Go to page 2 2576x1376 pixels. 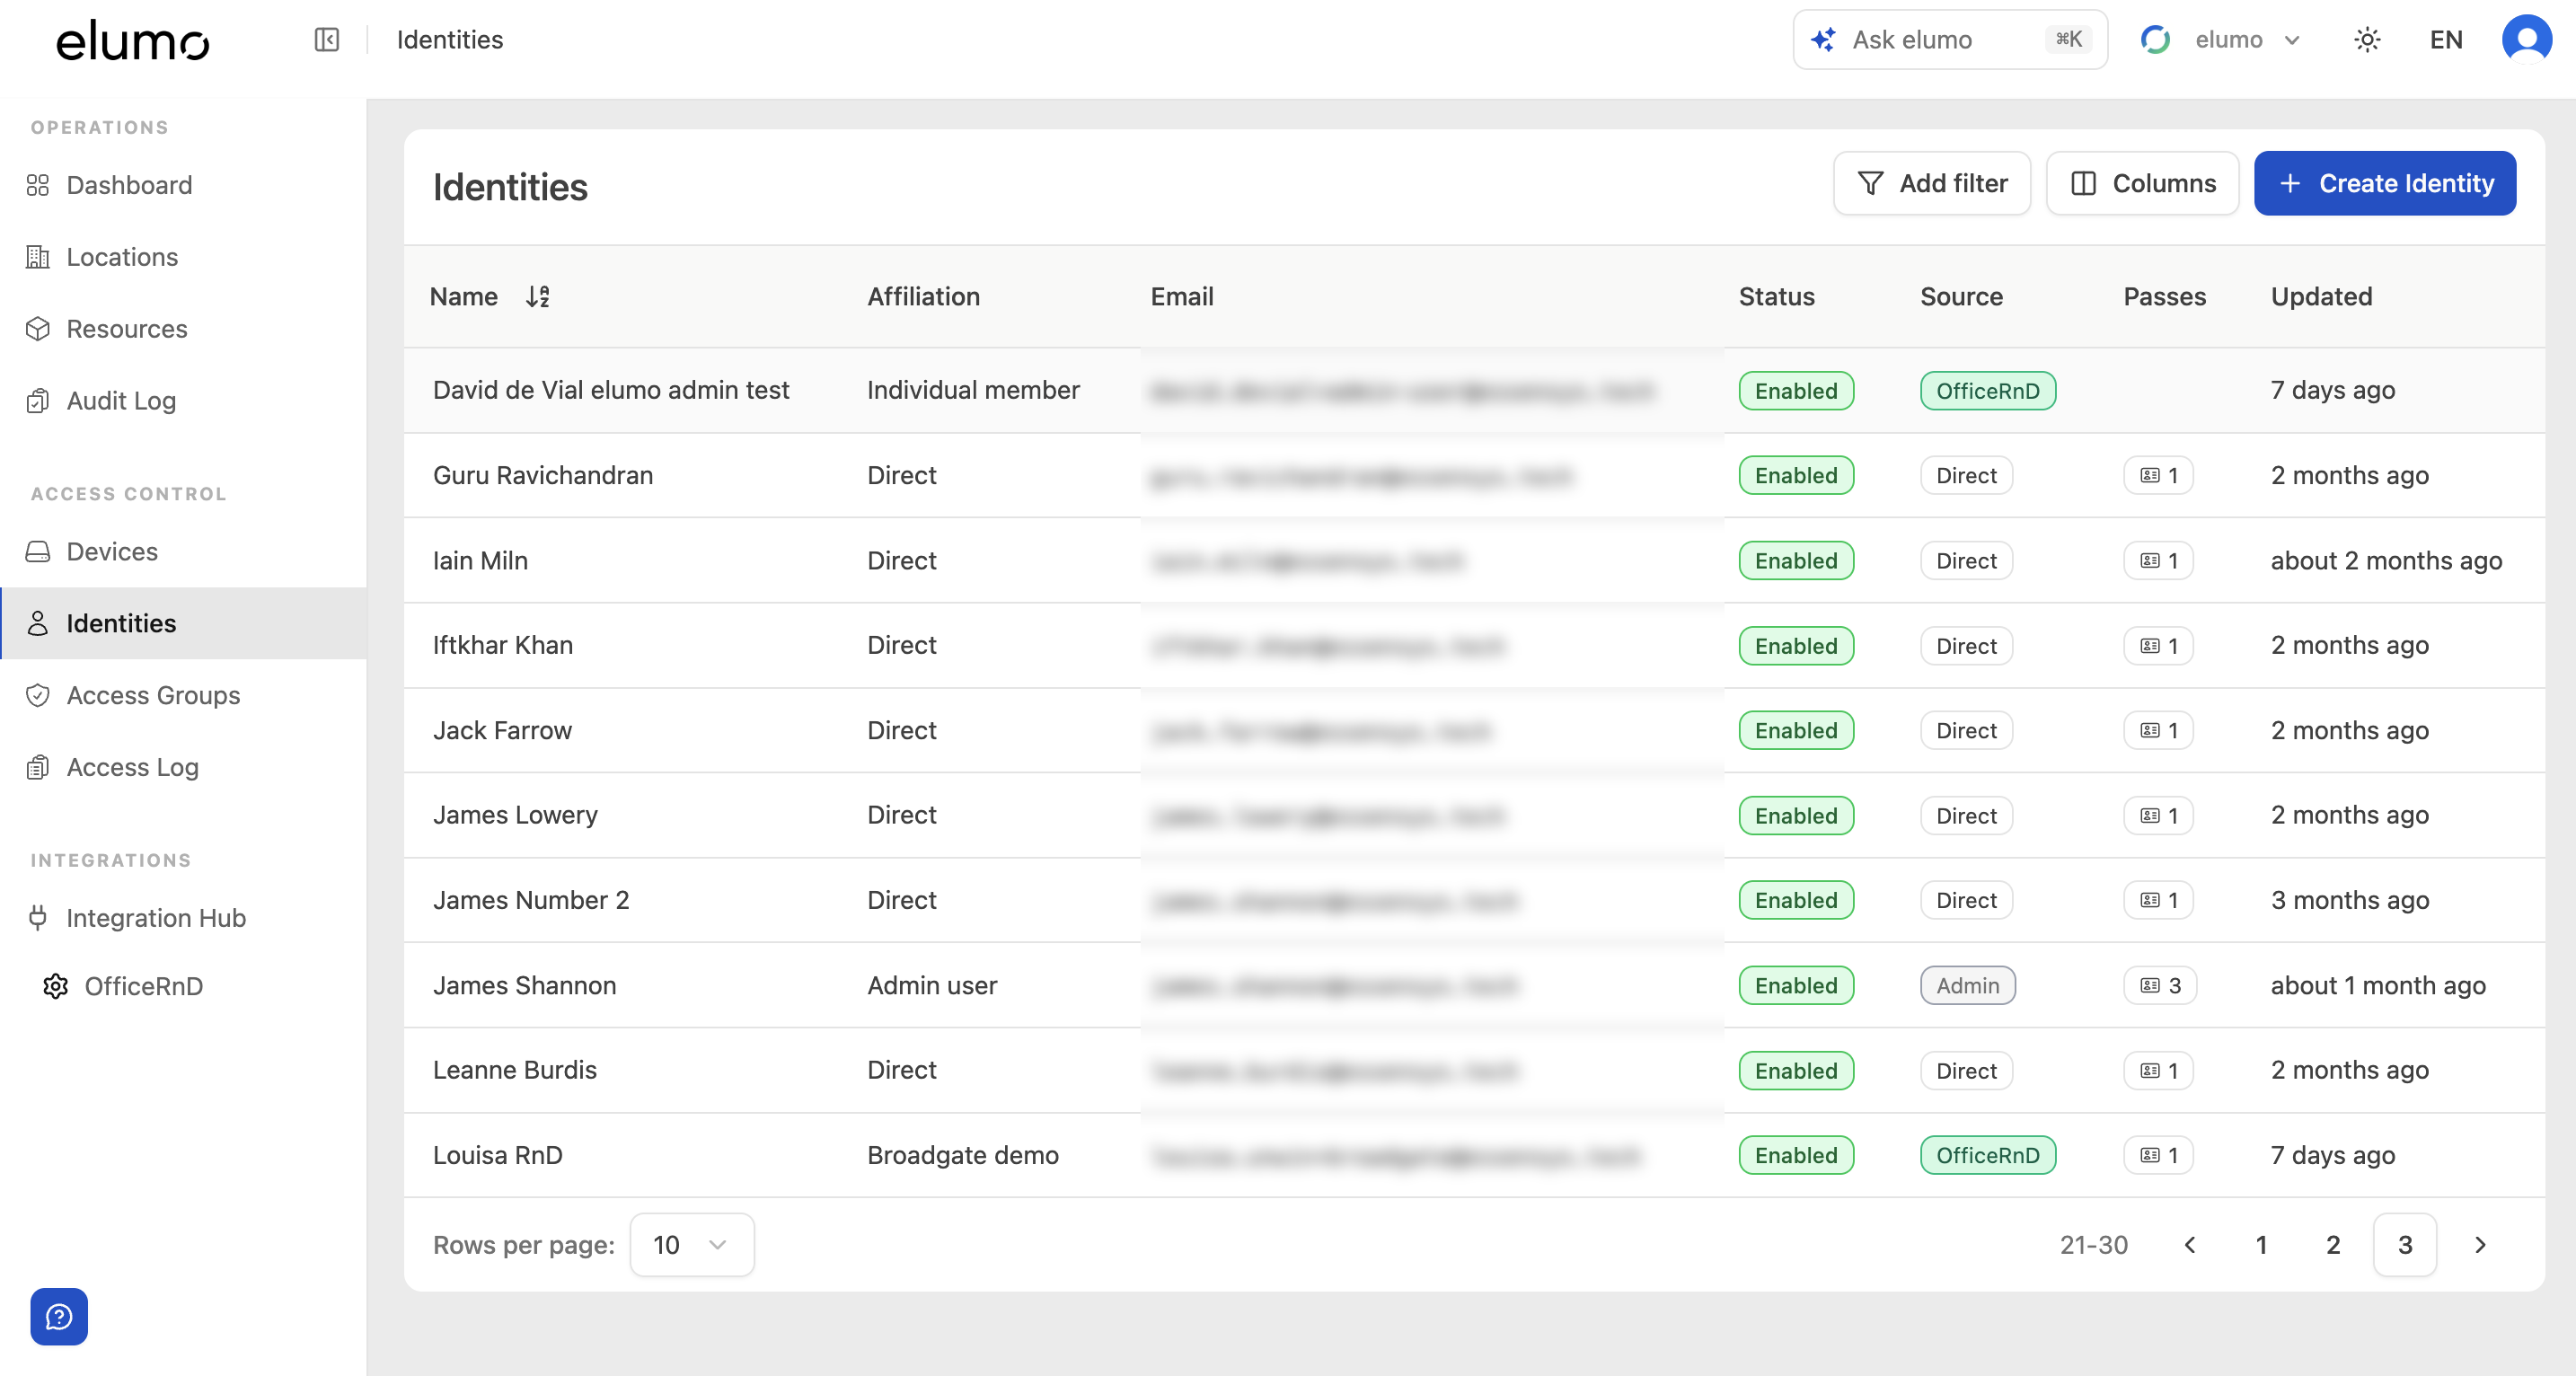(x=2333, y=1245)
